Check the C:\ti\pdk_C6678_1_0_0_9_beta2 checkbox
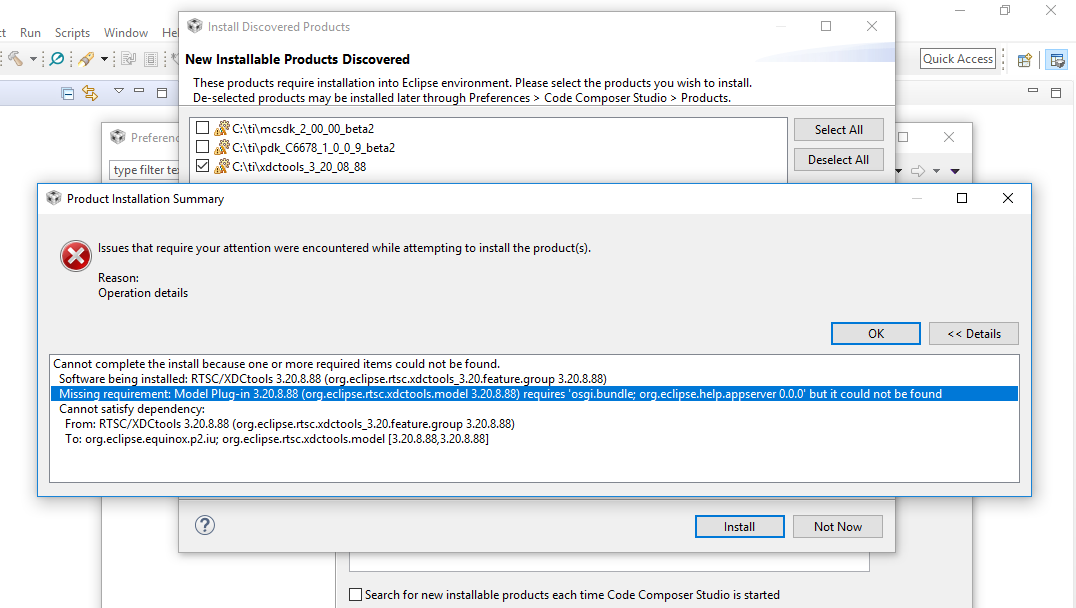The image size is (1076, 608). pos(202,147)
